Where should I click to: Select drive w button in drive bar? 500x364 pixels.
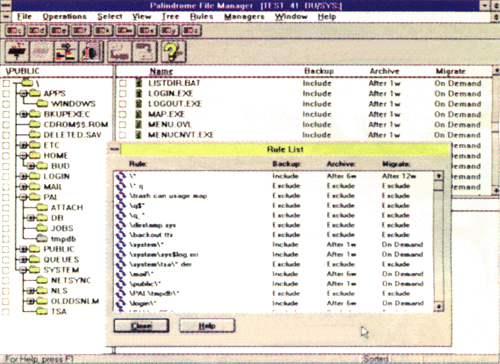pos(125,31)
